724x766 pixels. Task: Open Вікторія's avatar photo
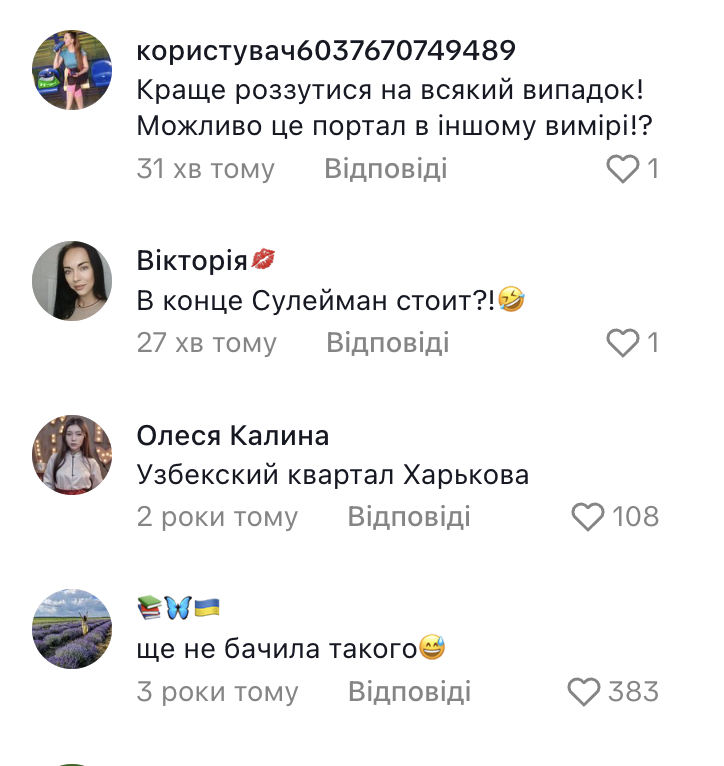click(x=72, y=281)
